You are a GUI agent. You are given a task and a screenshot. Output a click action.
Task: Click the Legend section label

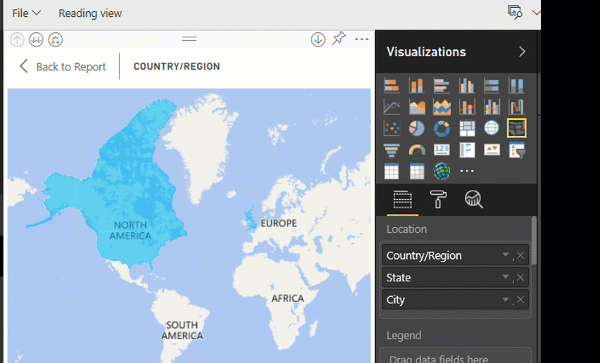pyautogui.click(x=404, y=335)
